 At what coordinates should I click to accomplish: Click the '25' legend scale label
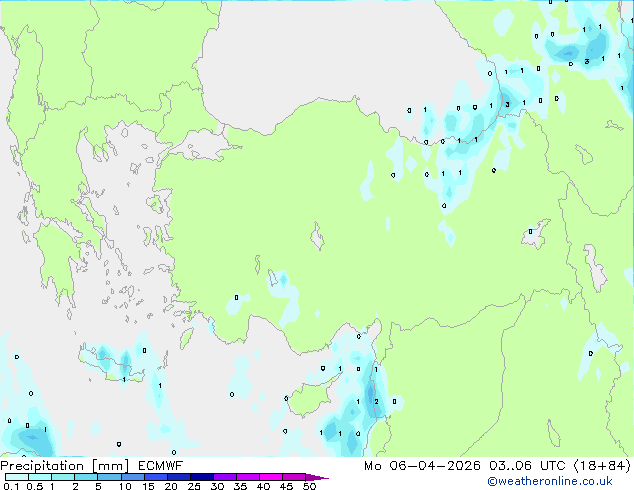click(194, 486)
